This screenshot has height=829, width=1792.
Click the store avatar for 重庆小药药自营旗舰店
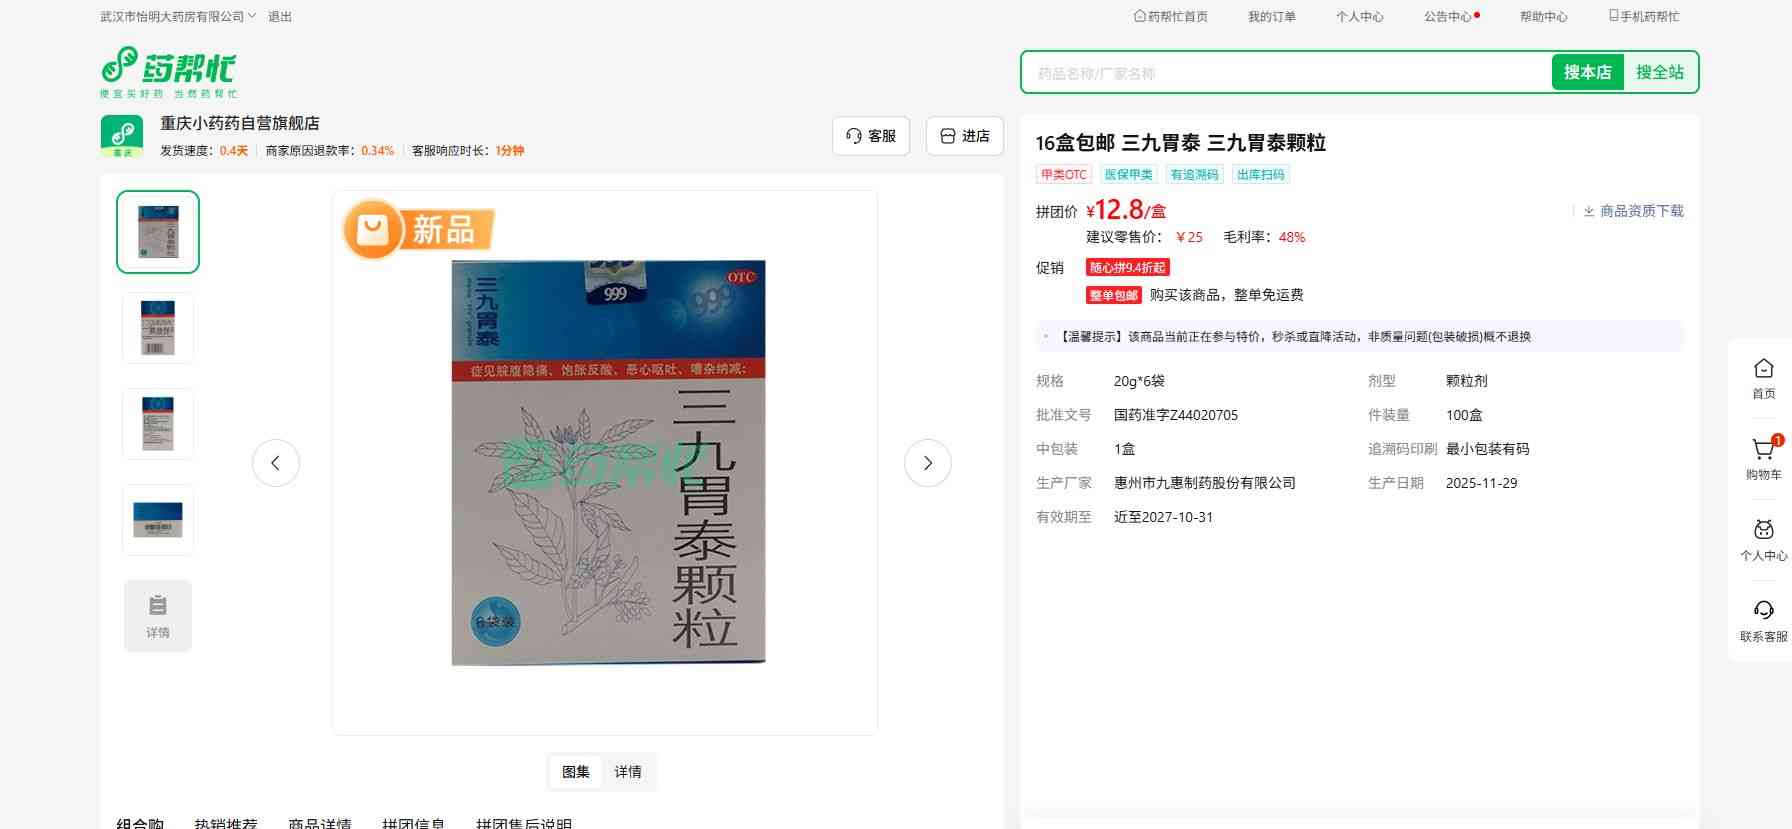[122, 136]
